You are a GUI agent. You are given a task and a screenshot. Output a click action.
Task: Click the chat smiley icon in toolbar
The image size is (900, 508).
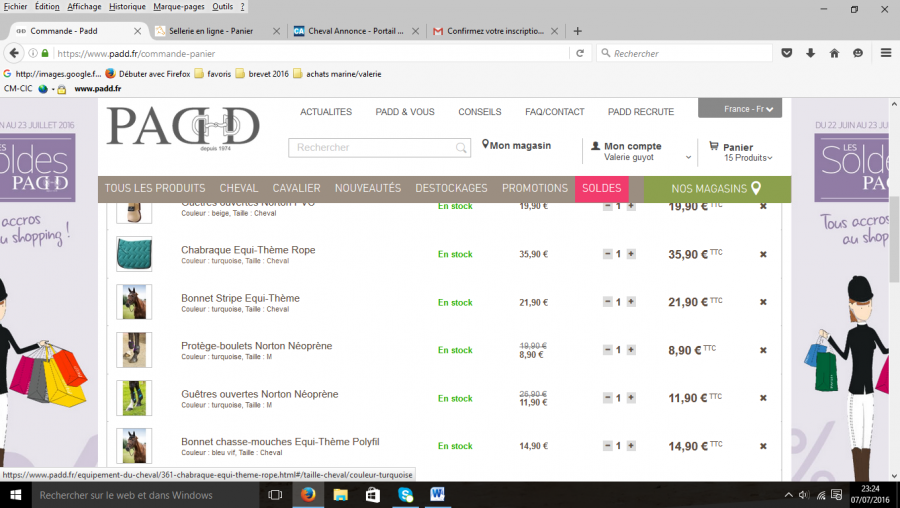[x=858, y=53]
